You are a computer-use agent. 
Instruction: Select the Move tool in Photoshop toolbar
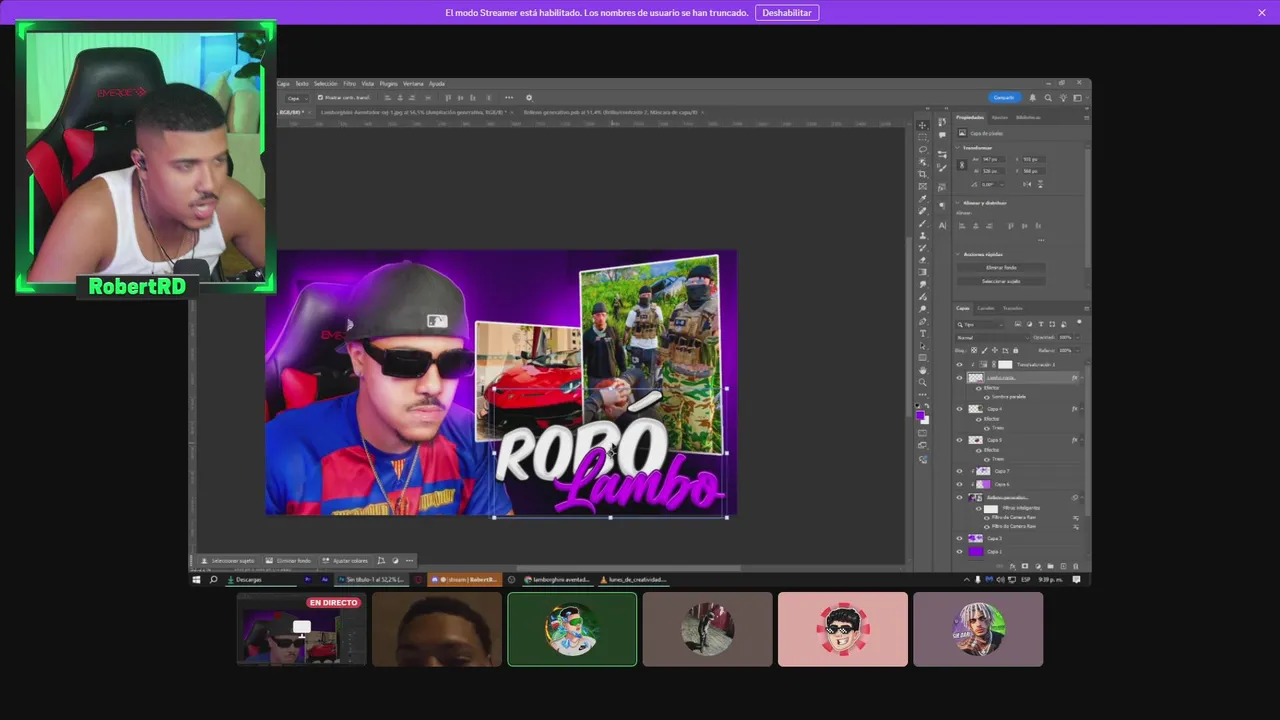(x=922, y=125)
